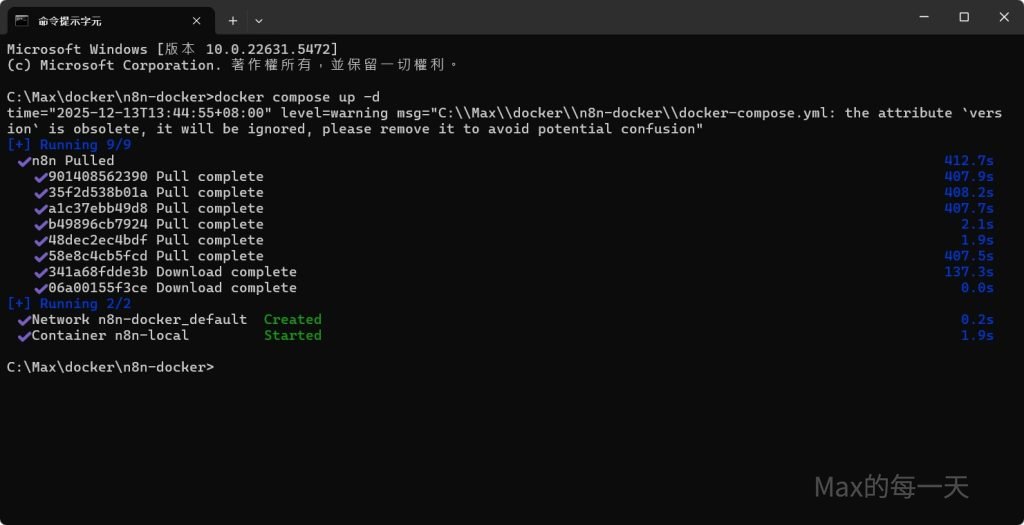Close the terminal window

tap(1003, 17)
